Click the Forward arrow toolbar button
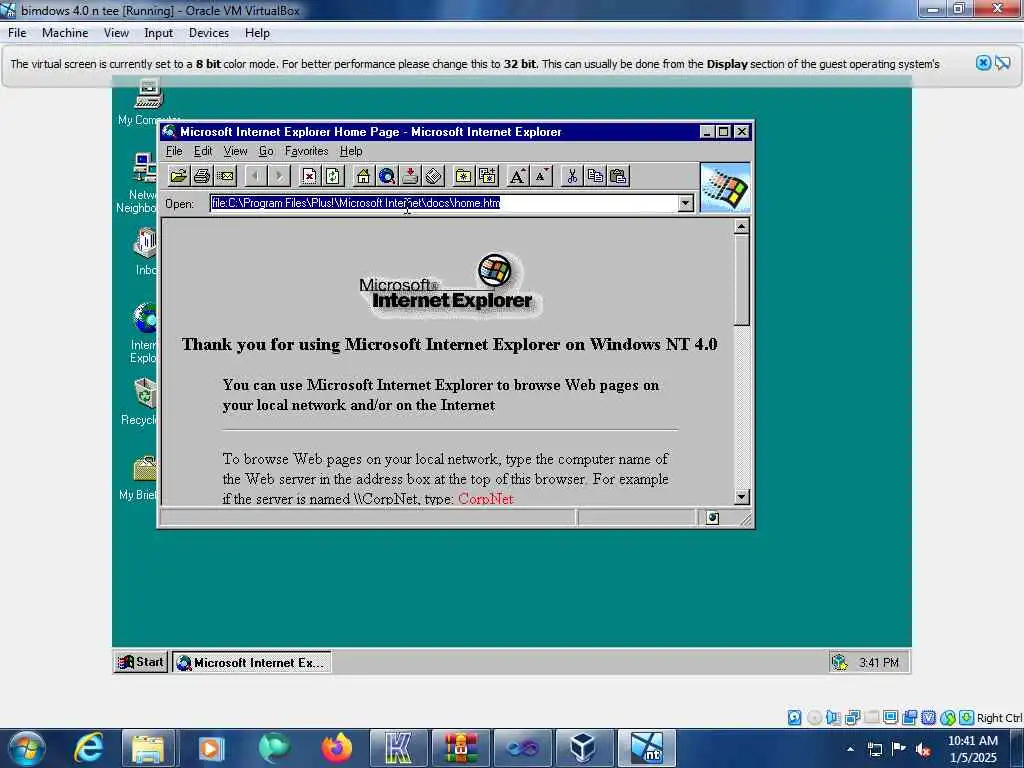1024x768 pixels. (x=280, y=176)
